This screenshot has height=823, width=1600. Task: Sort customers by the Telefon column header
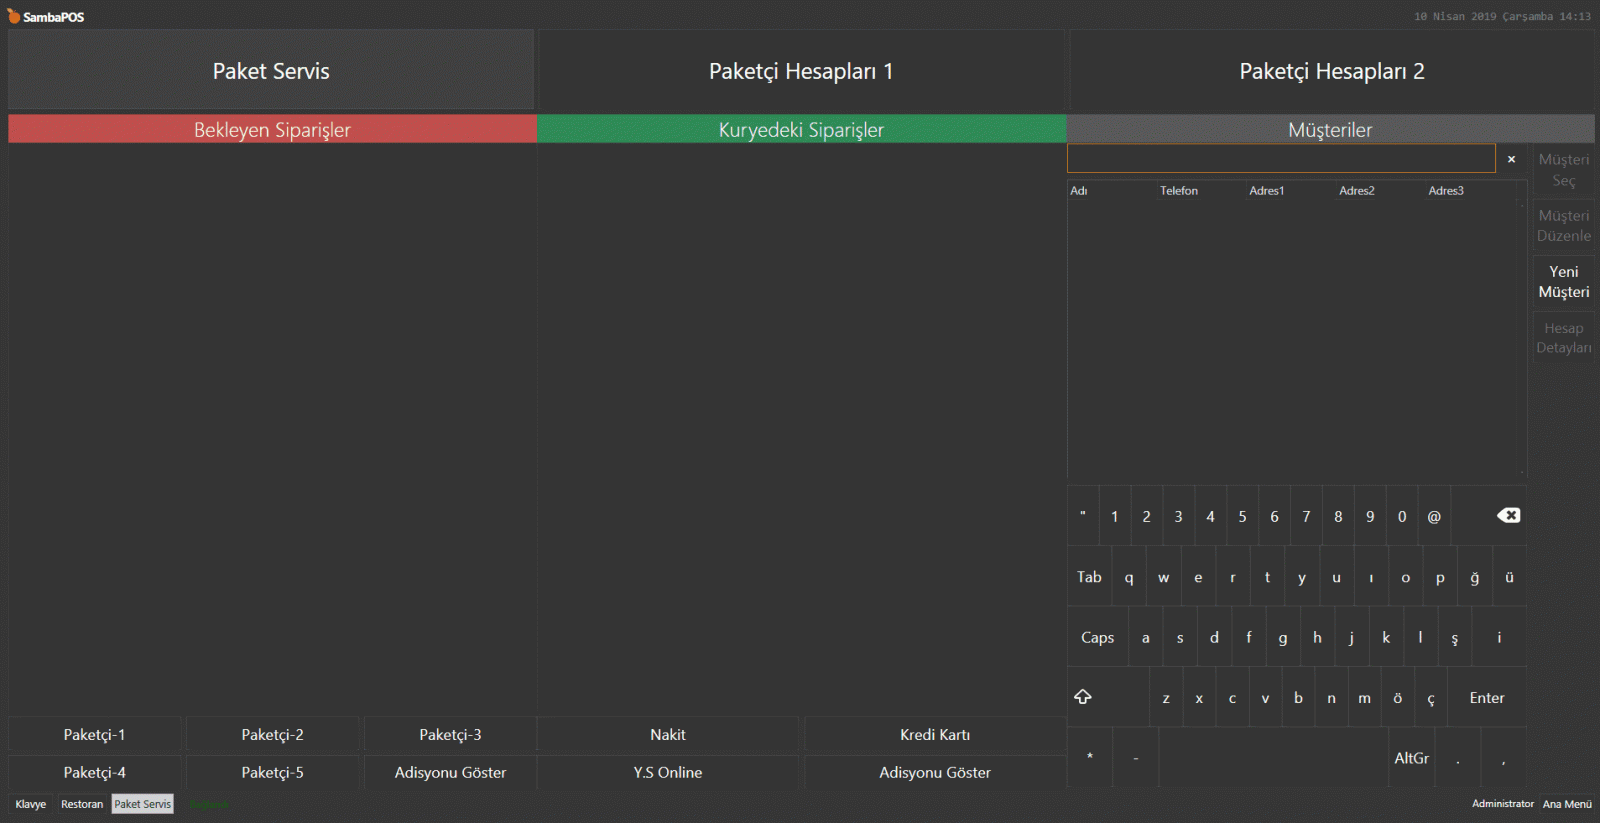[1179, 191]
